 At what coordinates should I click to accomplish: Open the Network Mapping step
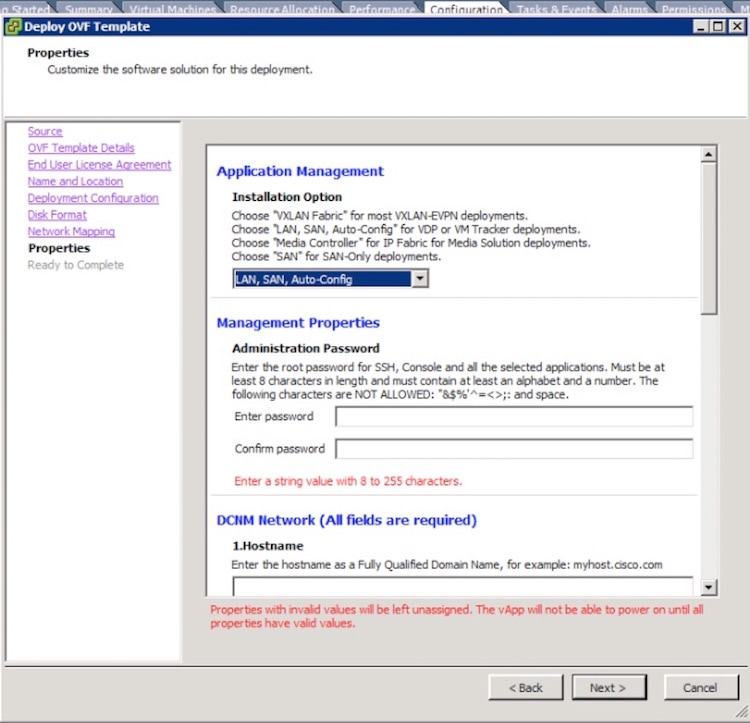pos(71,232)
